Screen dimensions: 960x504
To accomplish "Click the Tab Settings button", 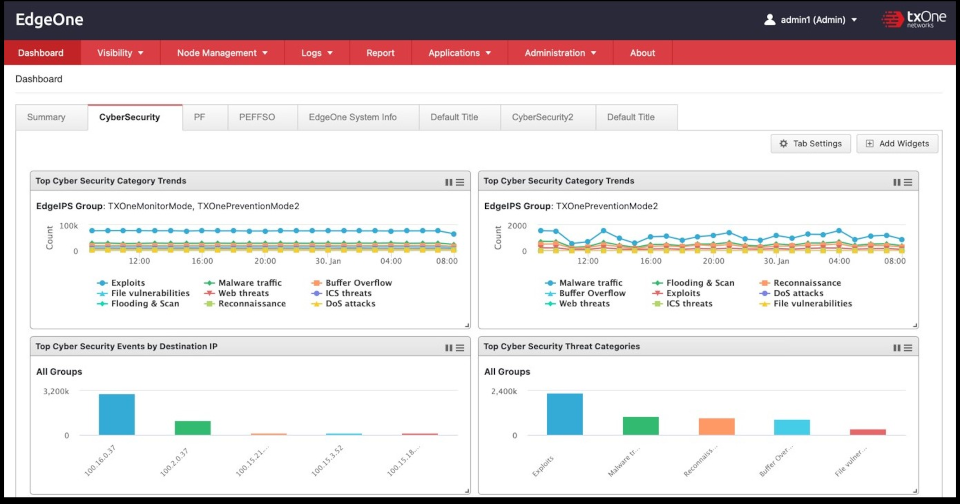I will pos(811,143).
